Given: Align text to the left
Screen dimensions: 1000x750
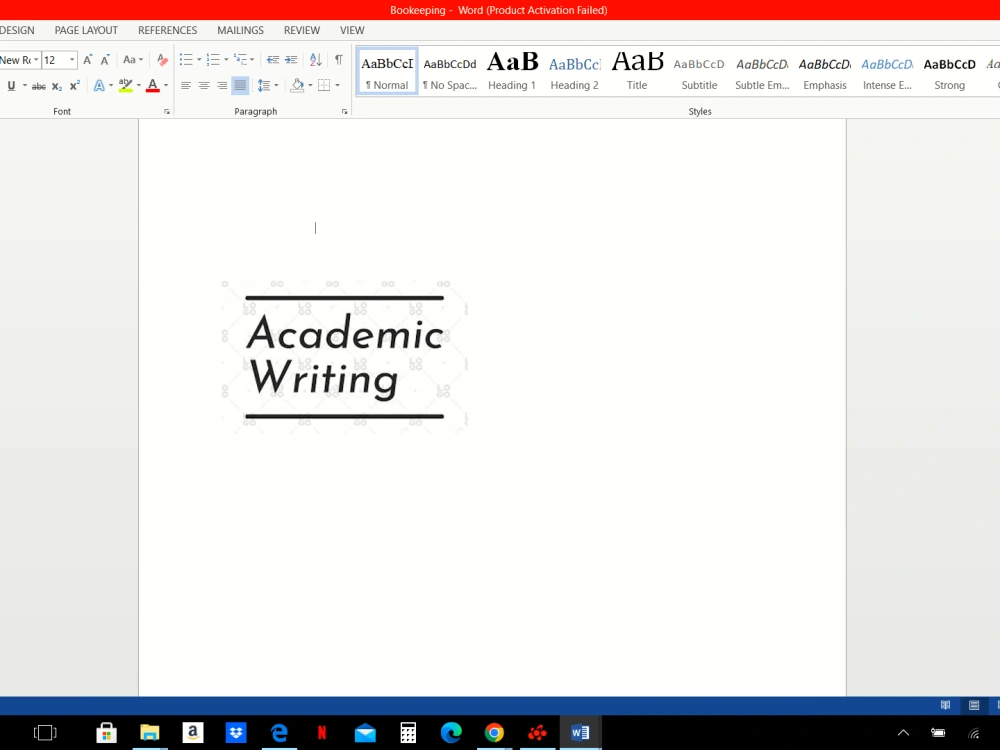Looking at the screenshot, I should click(186, 85).
